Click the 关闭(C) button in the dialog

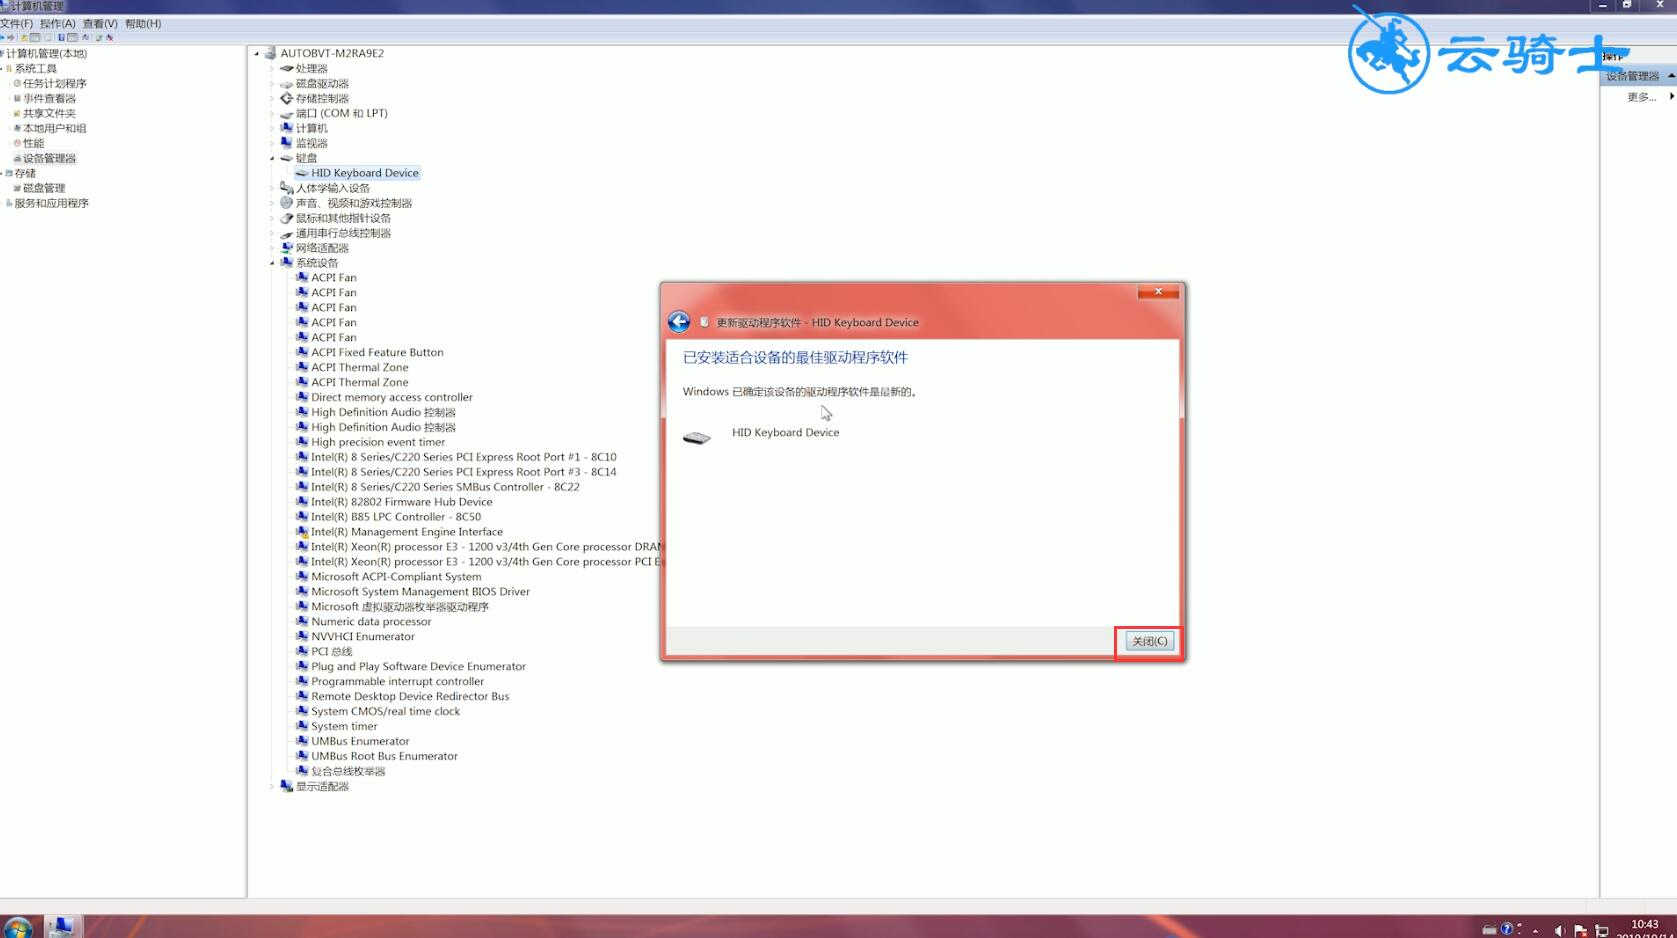click(x=1149, y=641)
